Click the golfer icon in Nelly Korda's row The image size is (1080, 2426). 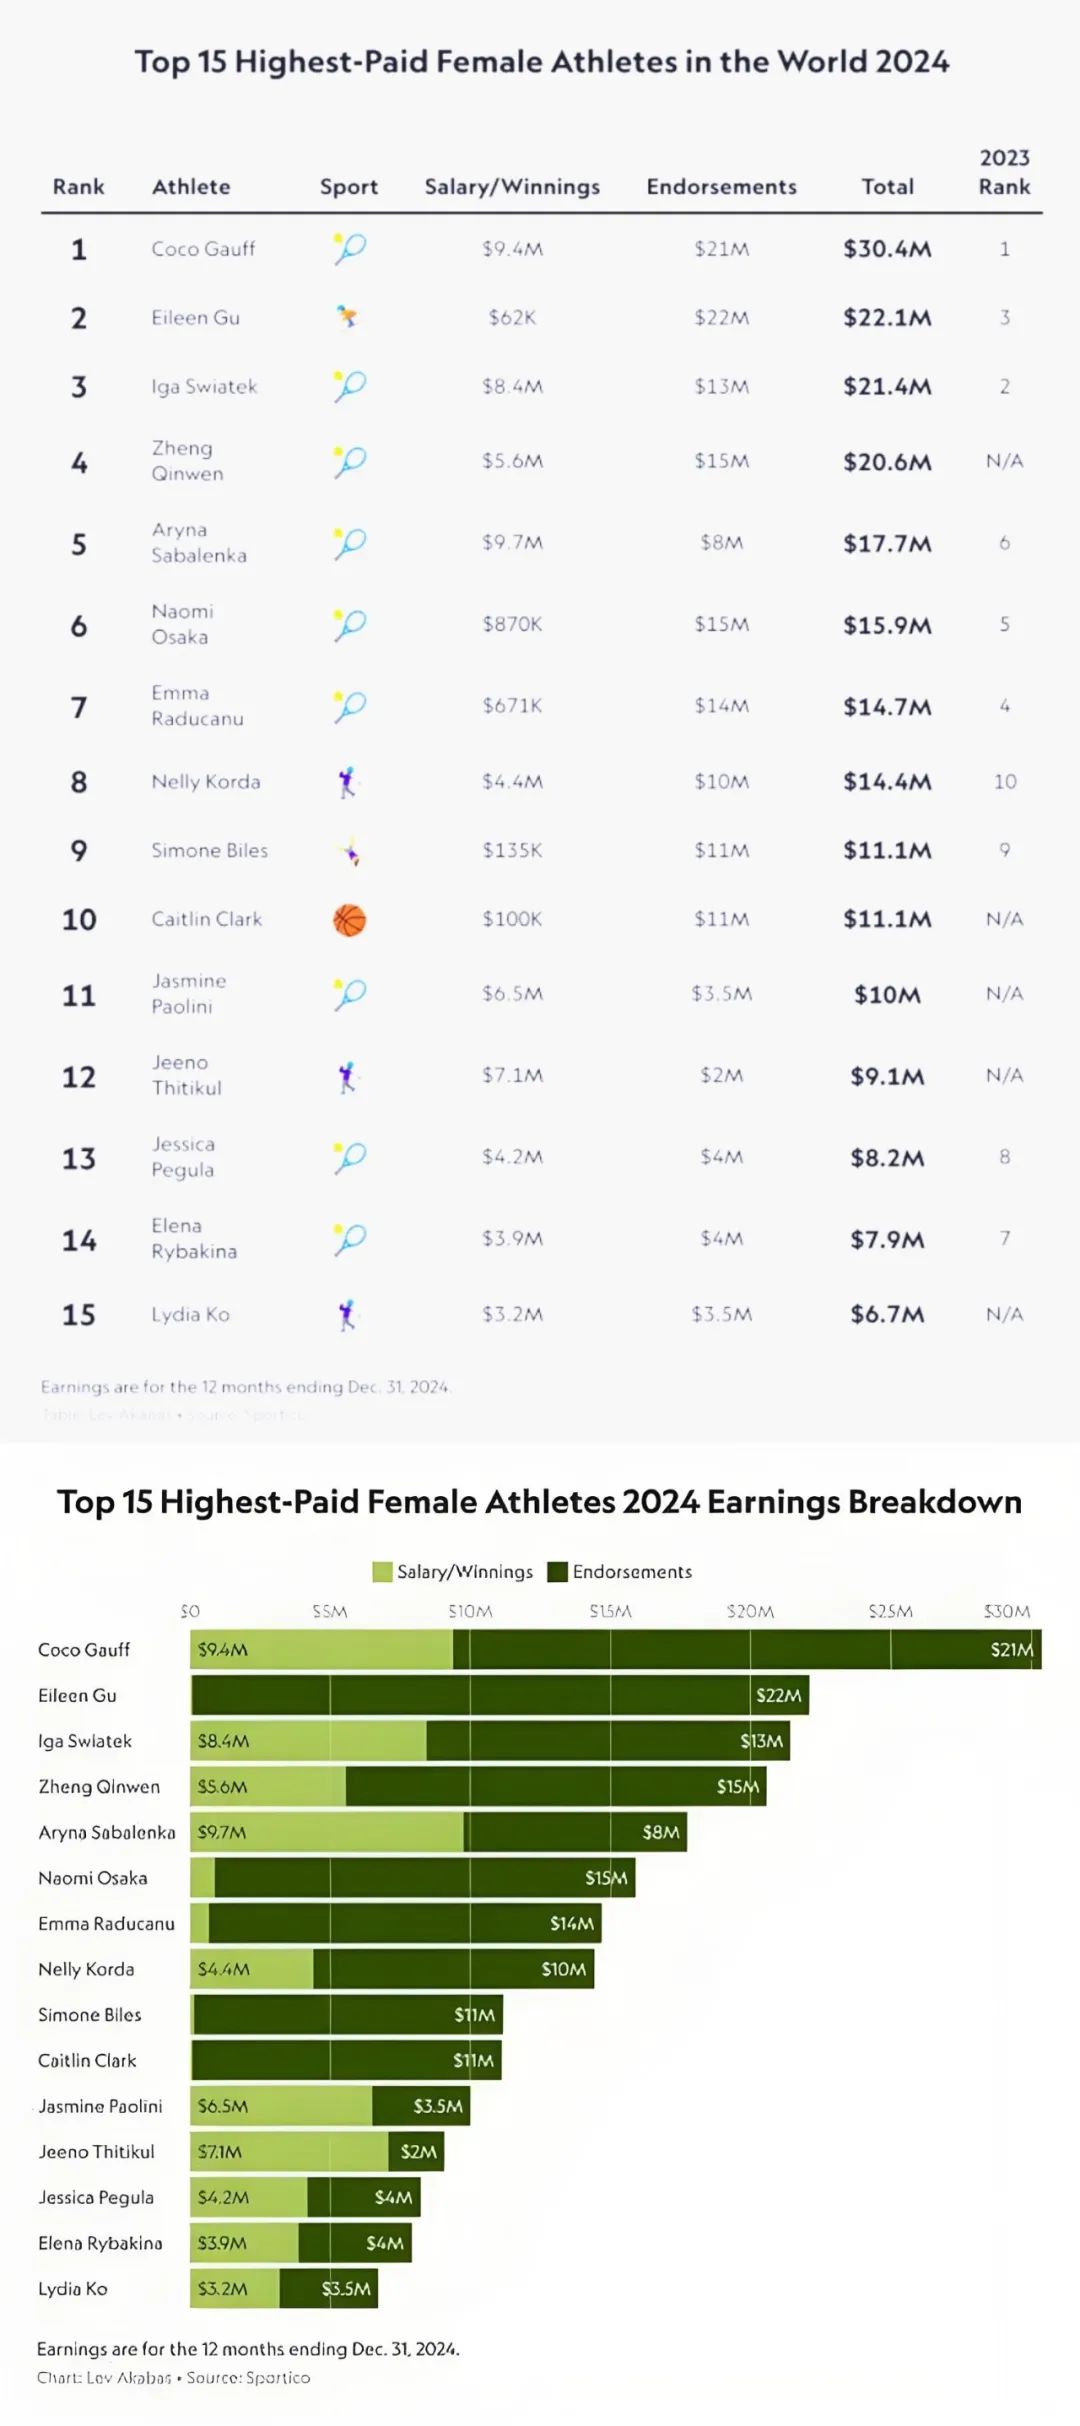(x=347, y=782)
